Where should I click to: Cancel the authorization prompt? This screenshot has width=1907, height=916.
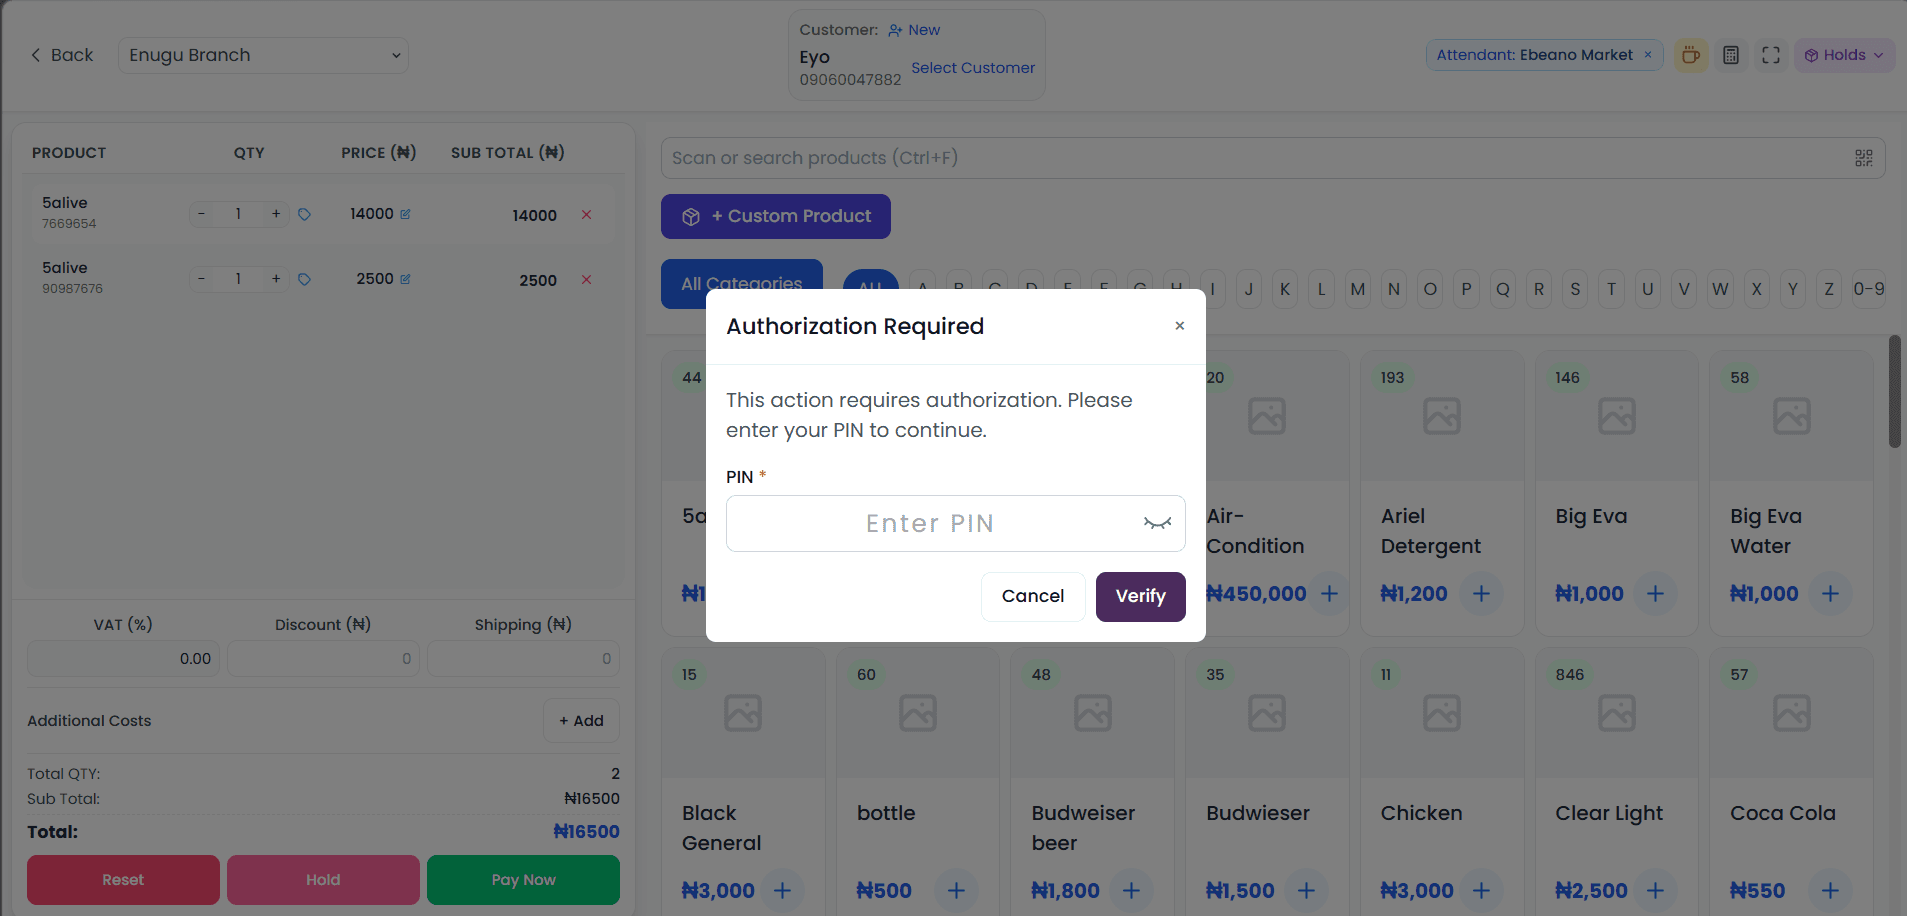pyautogui.click(x=1032, y=596)
